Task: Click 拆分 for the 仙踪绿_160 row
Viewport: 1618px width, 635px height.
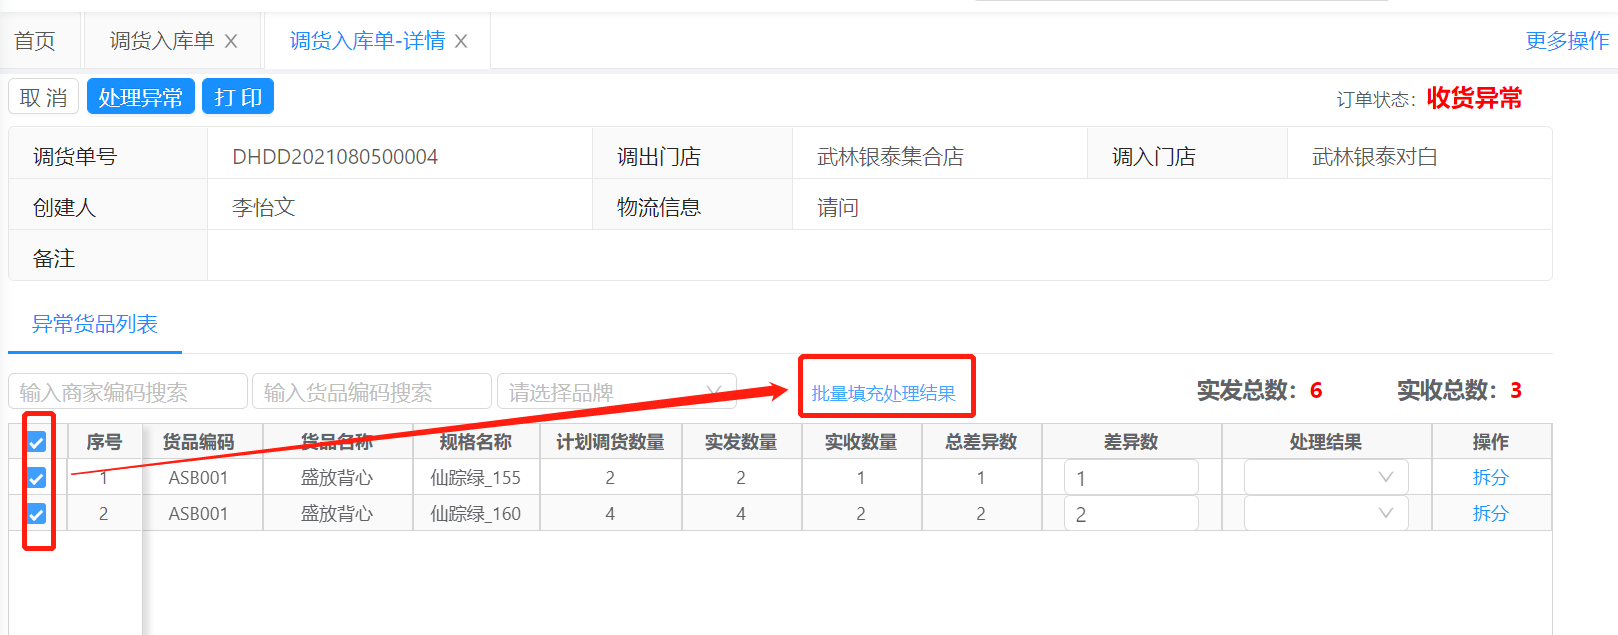Action: coord(1490,514)
